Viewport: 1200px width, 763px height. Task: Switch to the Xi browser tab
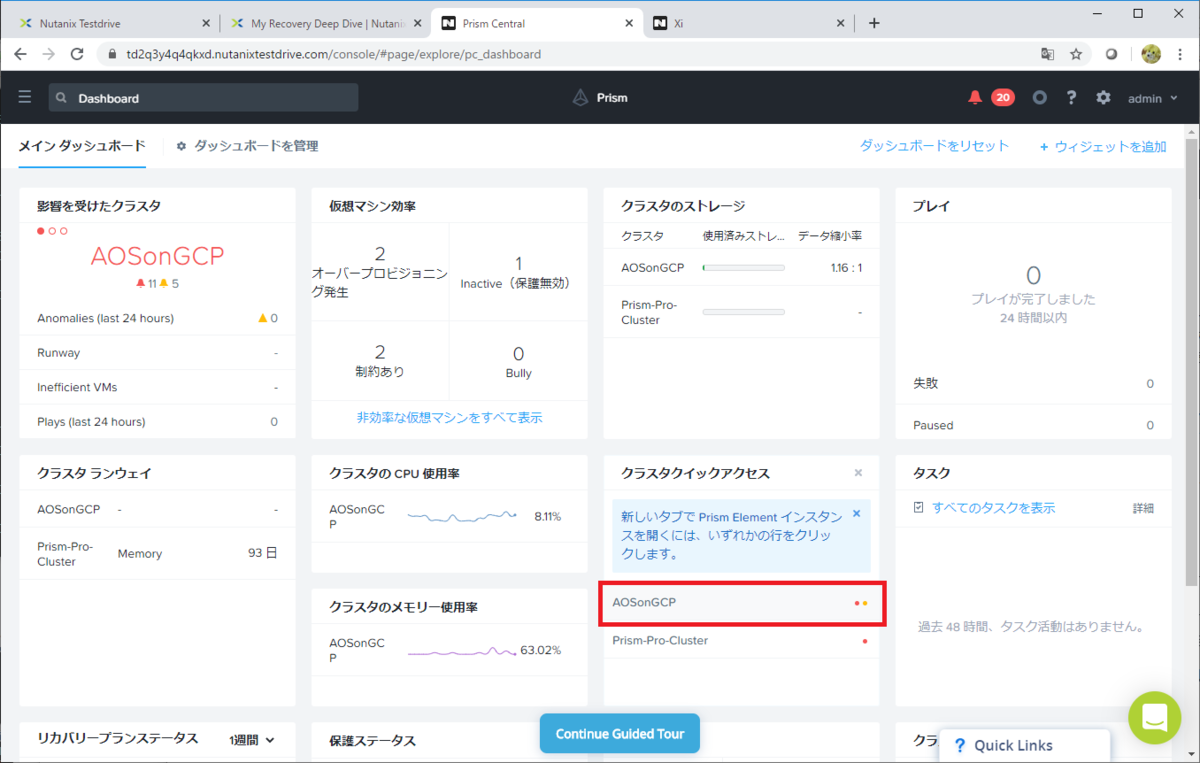coord(750,23)
